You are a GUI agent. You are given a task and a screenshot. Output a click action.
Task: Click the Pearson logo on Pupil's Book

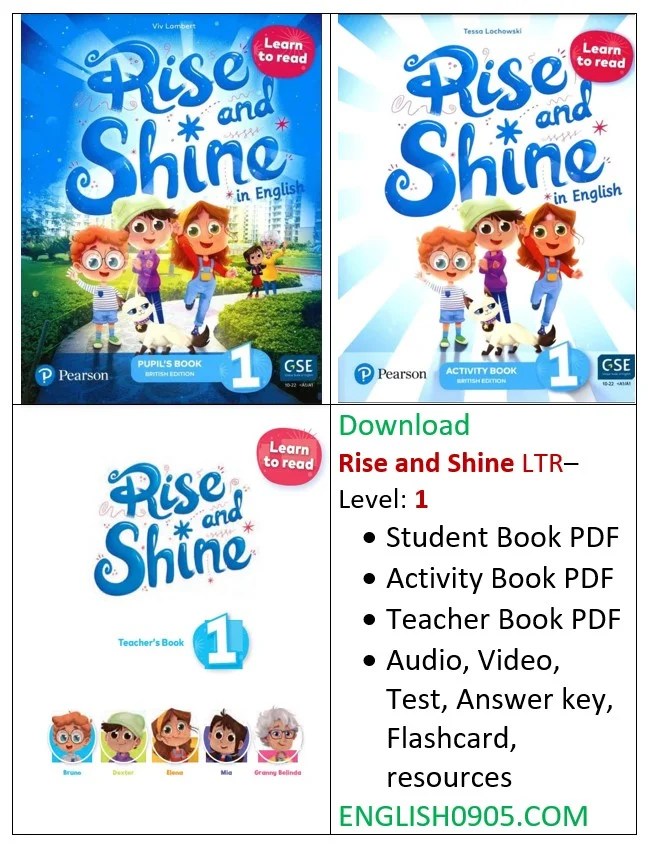tap(72, 375)
